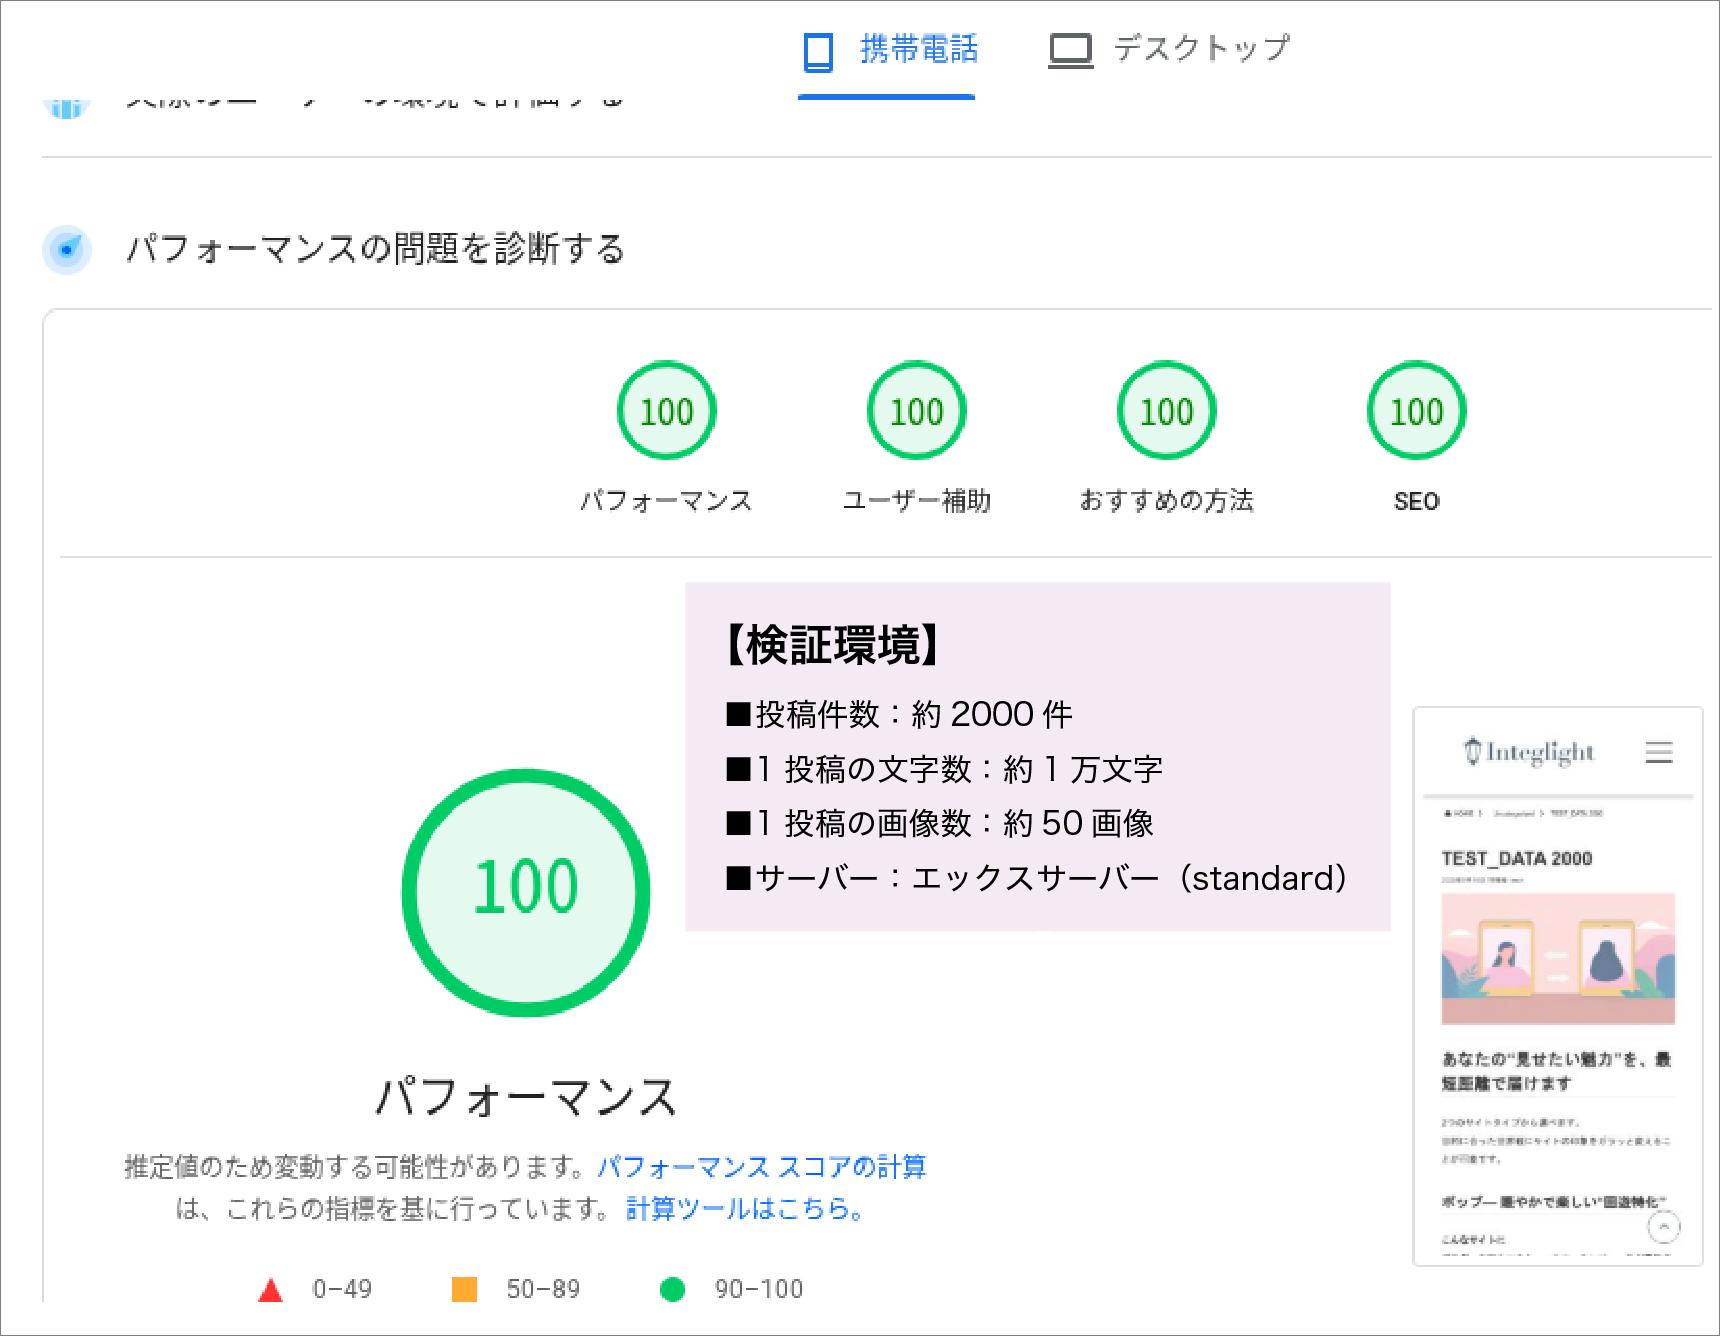Open the パフォーマンス スコアの計算 link
Image resolution: width=1720 pixels, height=1336 pixels.
point(761,1167)
